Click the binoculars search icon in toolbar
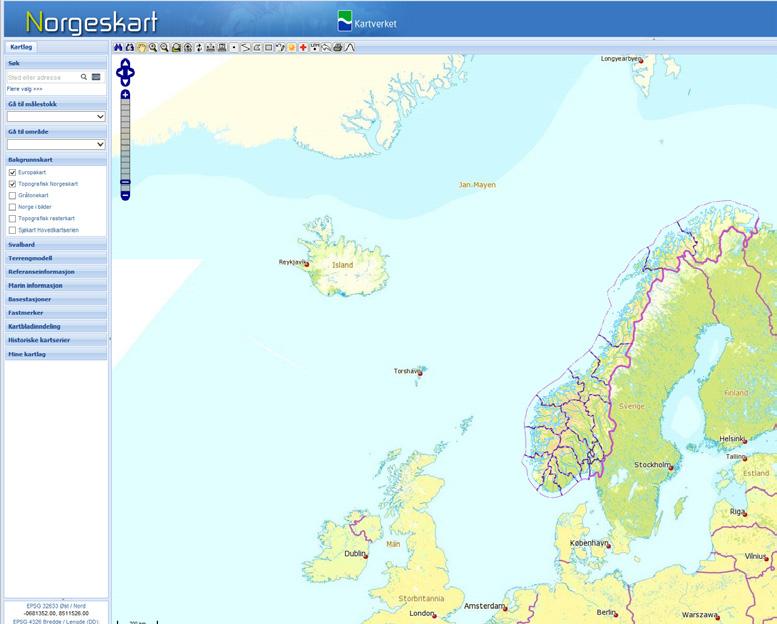Image resolution: width=777 pixels, height=624 pixels. pos(118,48)
